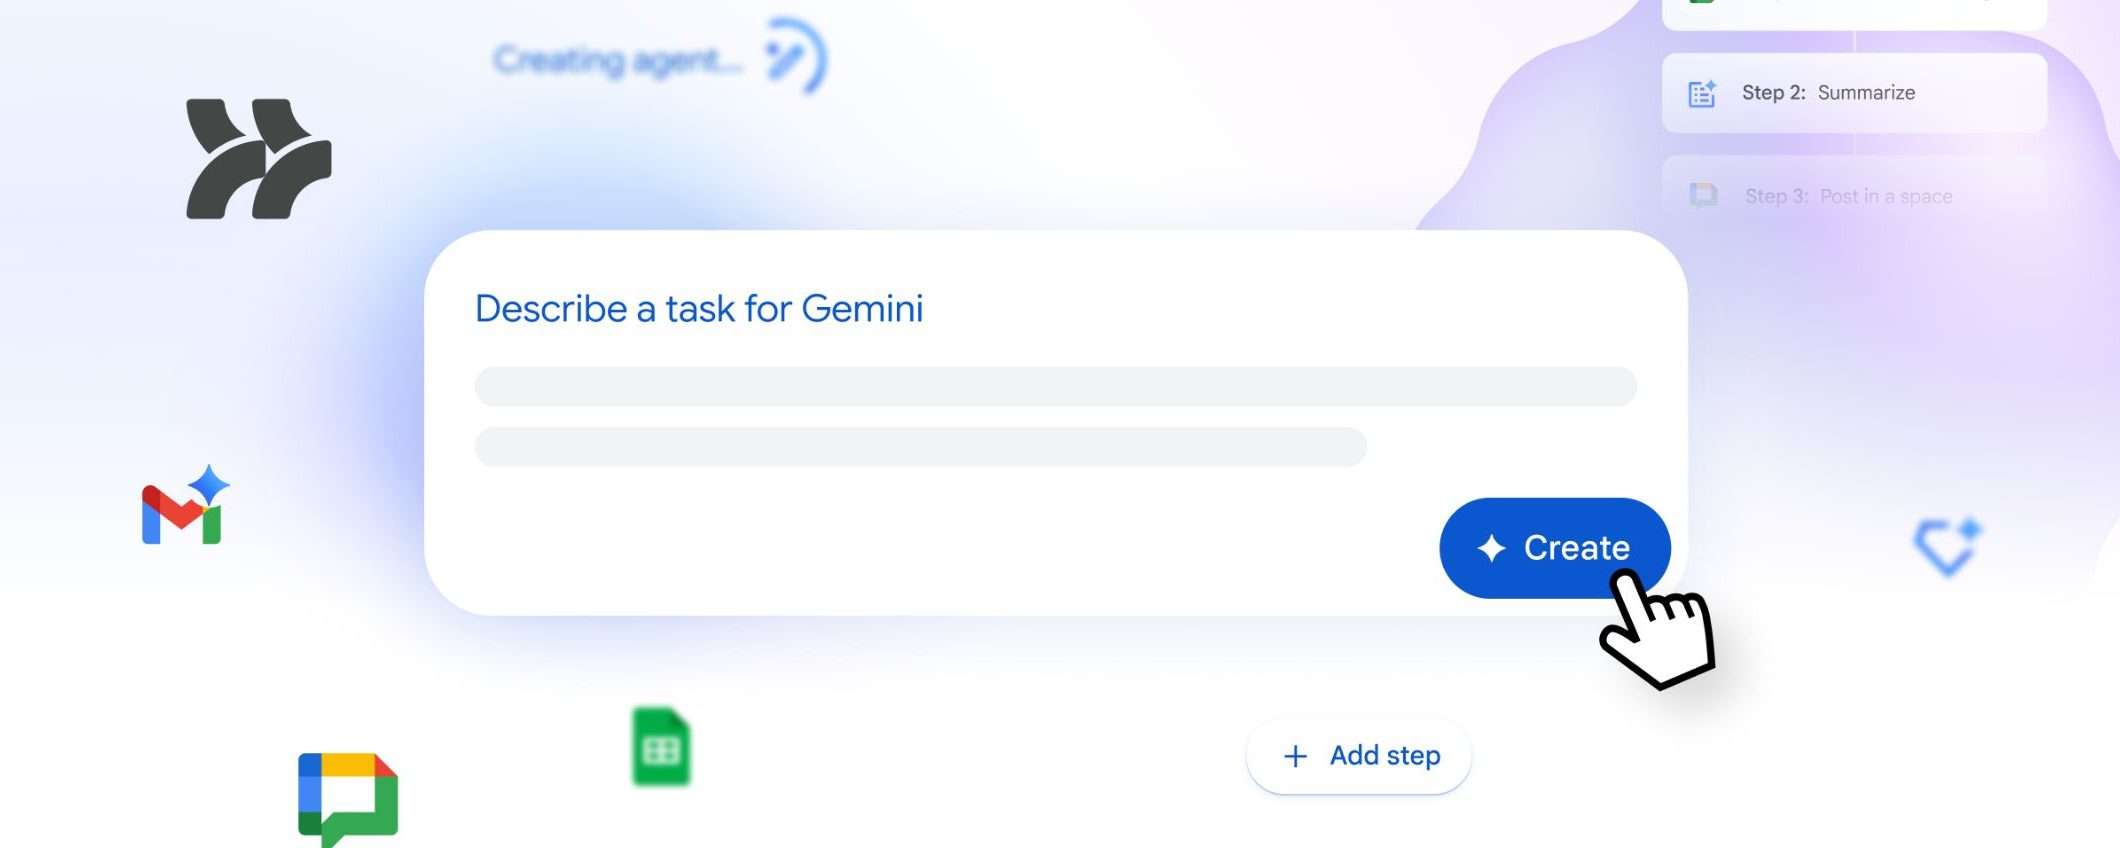Image resolution: width=2120 pixels, height=848 pixels.
Task: Click the spinning Creating agent loader icon
Action: [x=796, y=56]
